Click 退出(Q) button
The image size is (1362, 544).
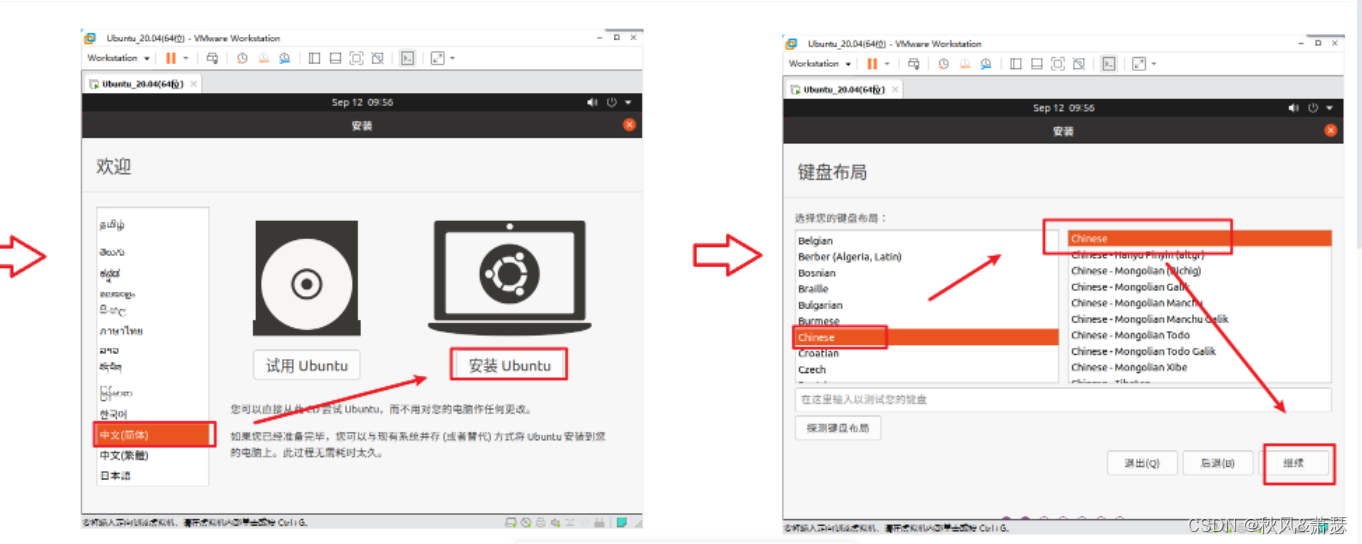click(x=1141, y=463)
